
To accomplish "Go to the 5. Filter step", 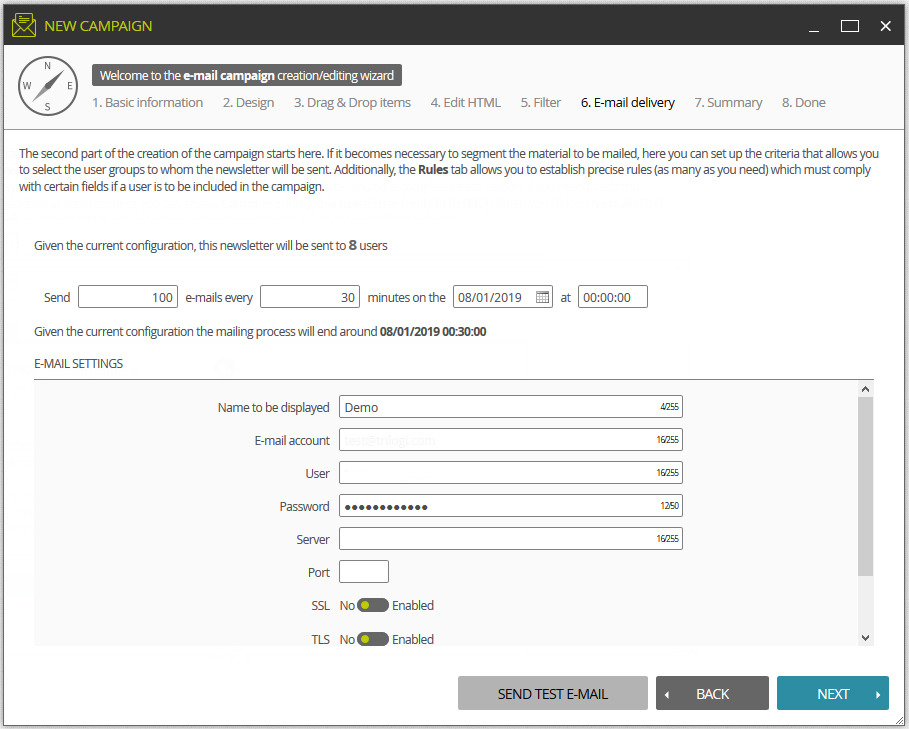I will (x=540, y=103).
